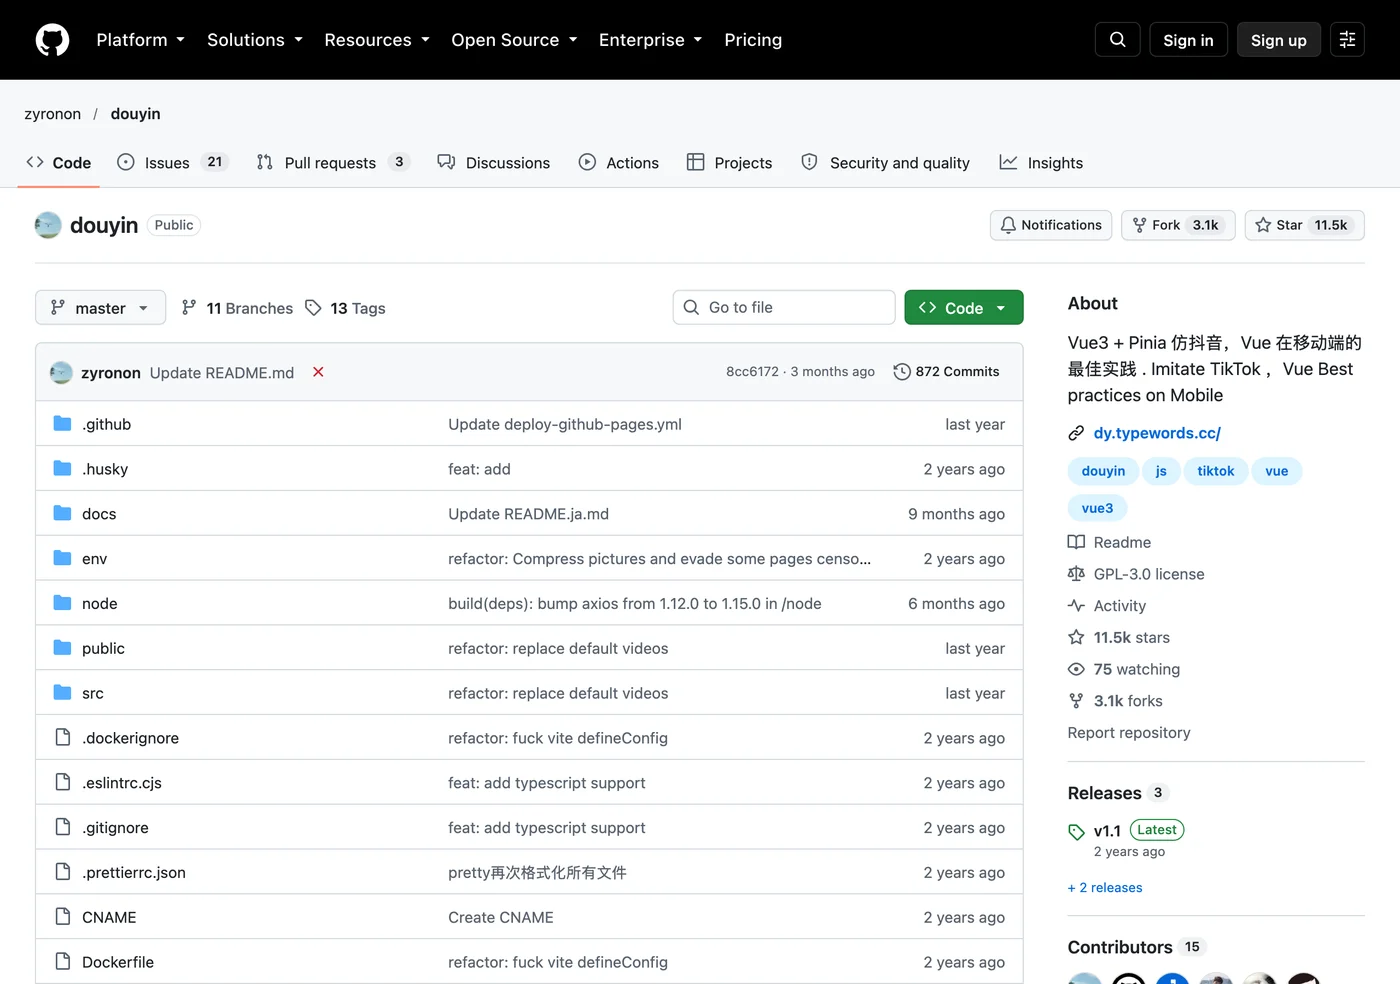This screenshot has height=984, width=1400.
Task: Go to the Actions tab
Action: (619, 163)
